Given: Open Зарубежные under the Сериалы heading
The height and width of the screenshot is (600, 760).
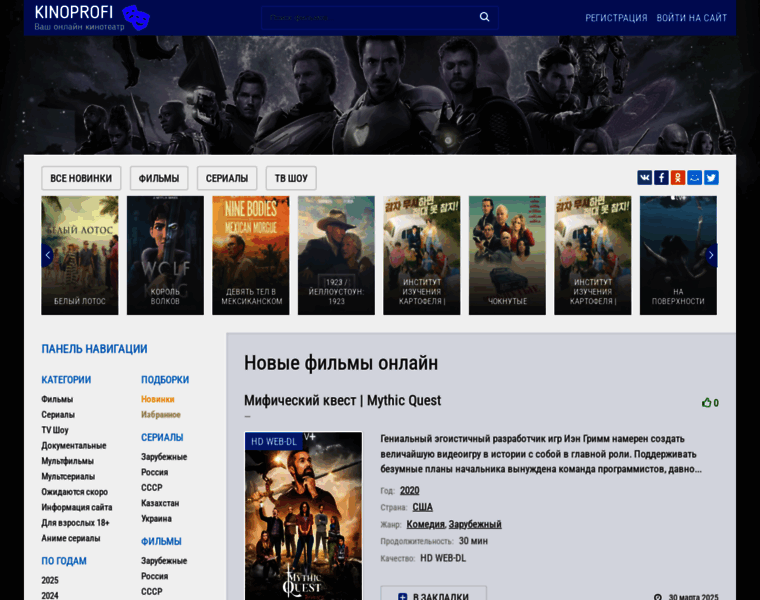Looking at the screenshot, I should [164, 457].
